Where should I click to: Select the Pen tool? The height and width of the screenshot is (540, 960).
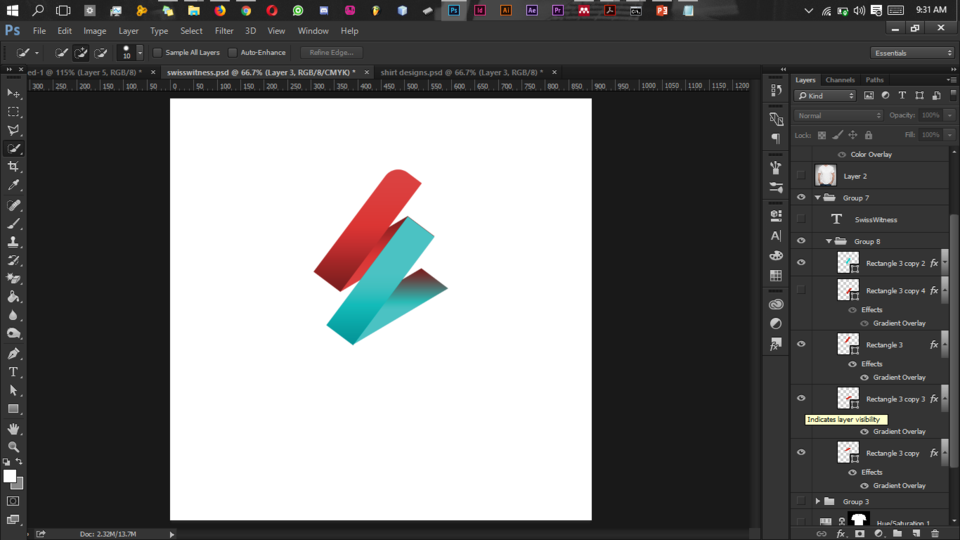[13, 353]
